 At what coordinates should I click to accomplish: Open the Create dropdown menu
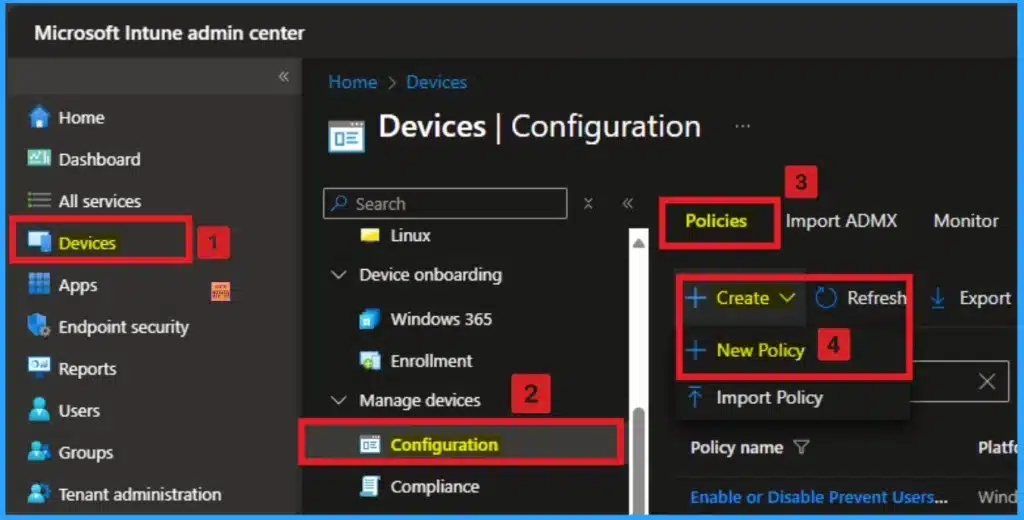tap(741, 298)
